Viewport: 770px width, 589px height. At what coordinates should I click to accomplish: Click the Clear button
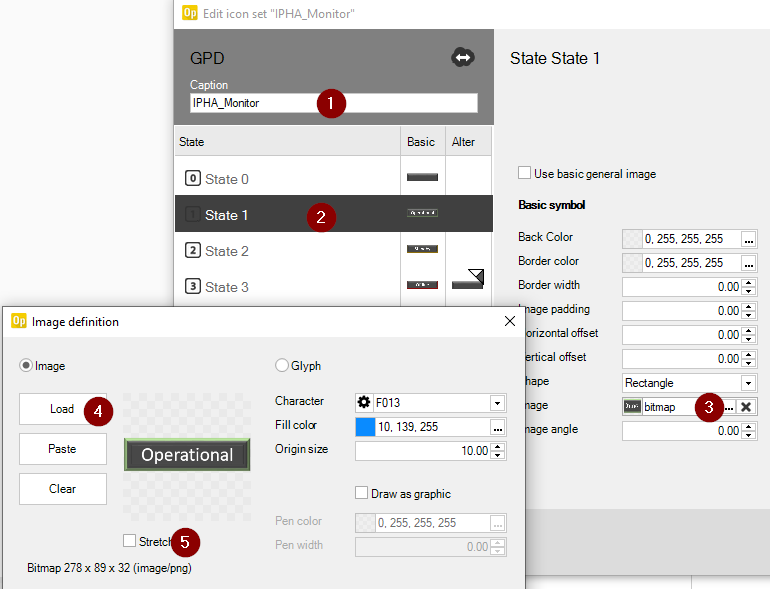[x=62, y=489]
